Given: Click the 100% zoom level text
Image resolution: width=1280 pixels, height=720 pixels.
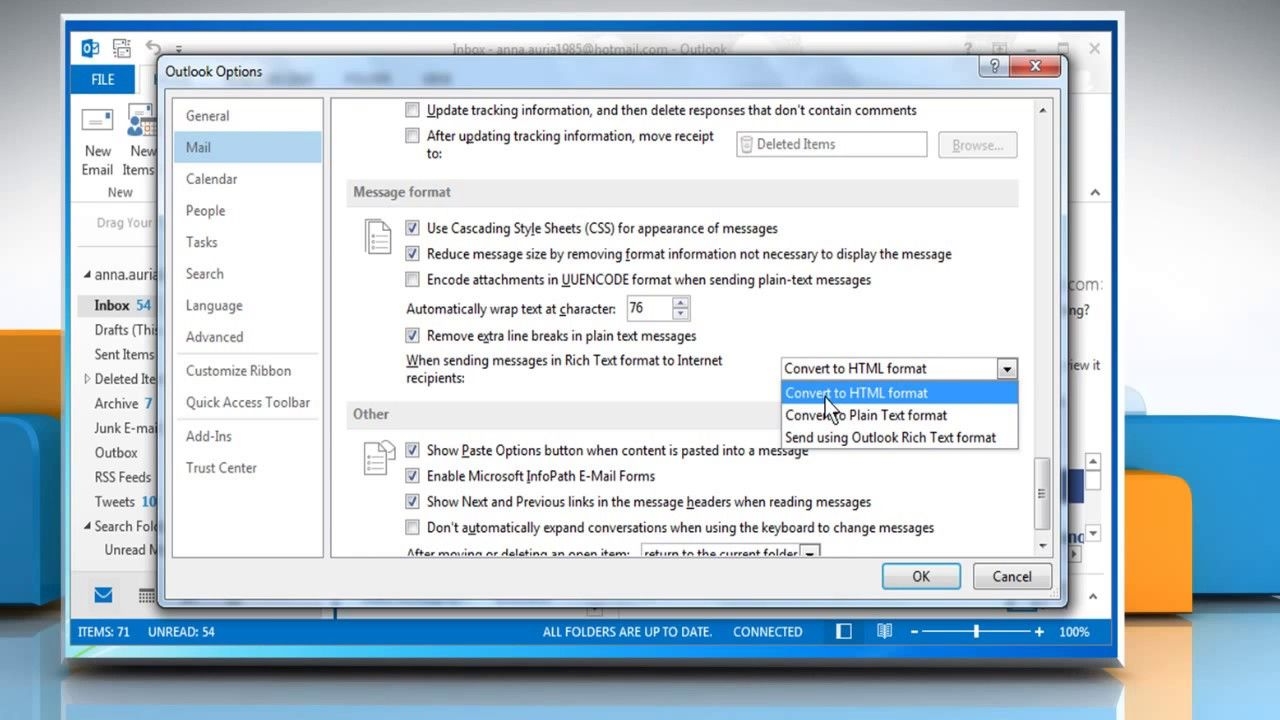Looking at the screenshot, I should 1074,632.
